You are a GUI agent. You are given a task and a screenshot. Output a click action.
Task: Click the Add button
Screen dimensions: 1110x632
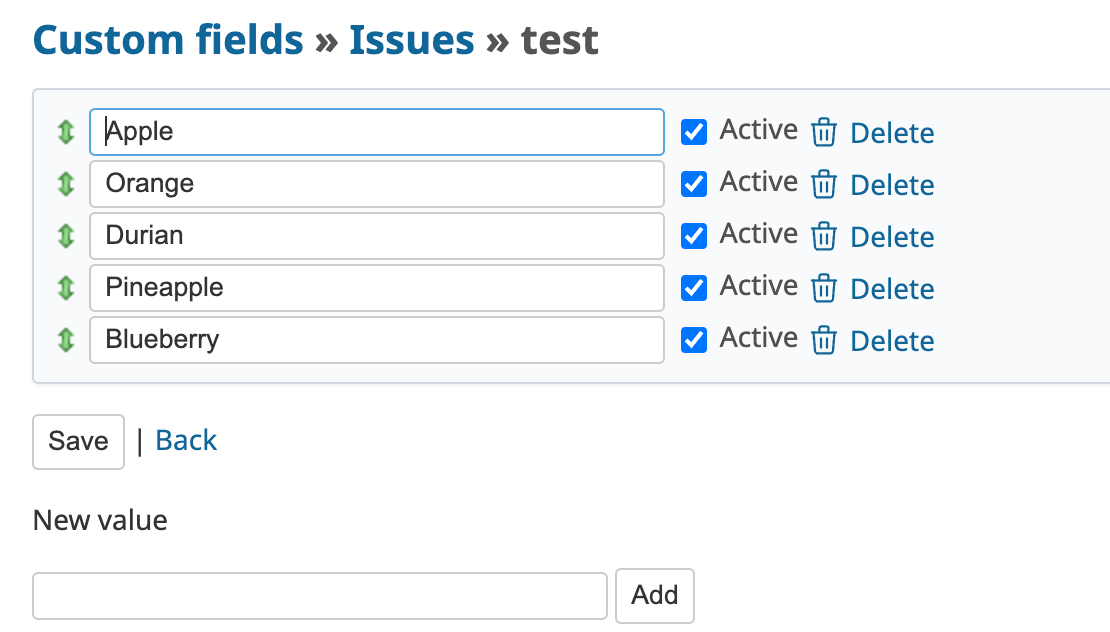coord(654,595)
